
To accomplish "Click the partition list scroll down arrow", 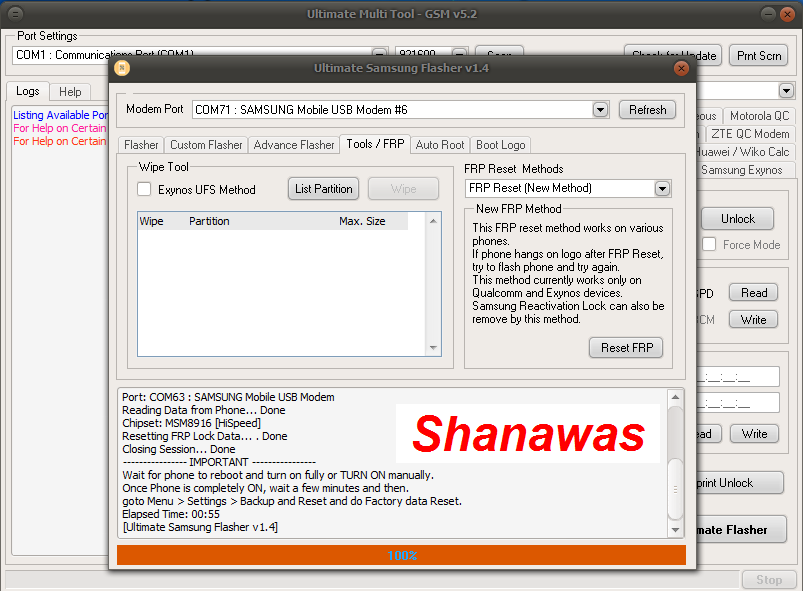I will [433, 348].
